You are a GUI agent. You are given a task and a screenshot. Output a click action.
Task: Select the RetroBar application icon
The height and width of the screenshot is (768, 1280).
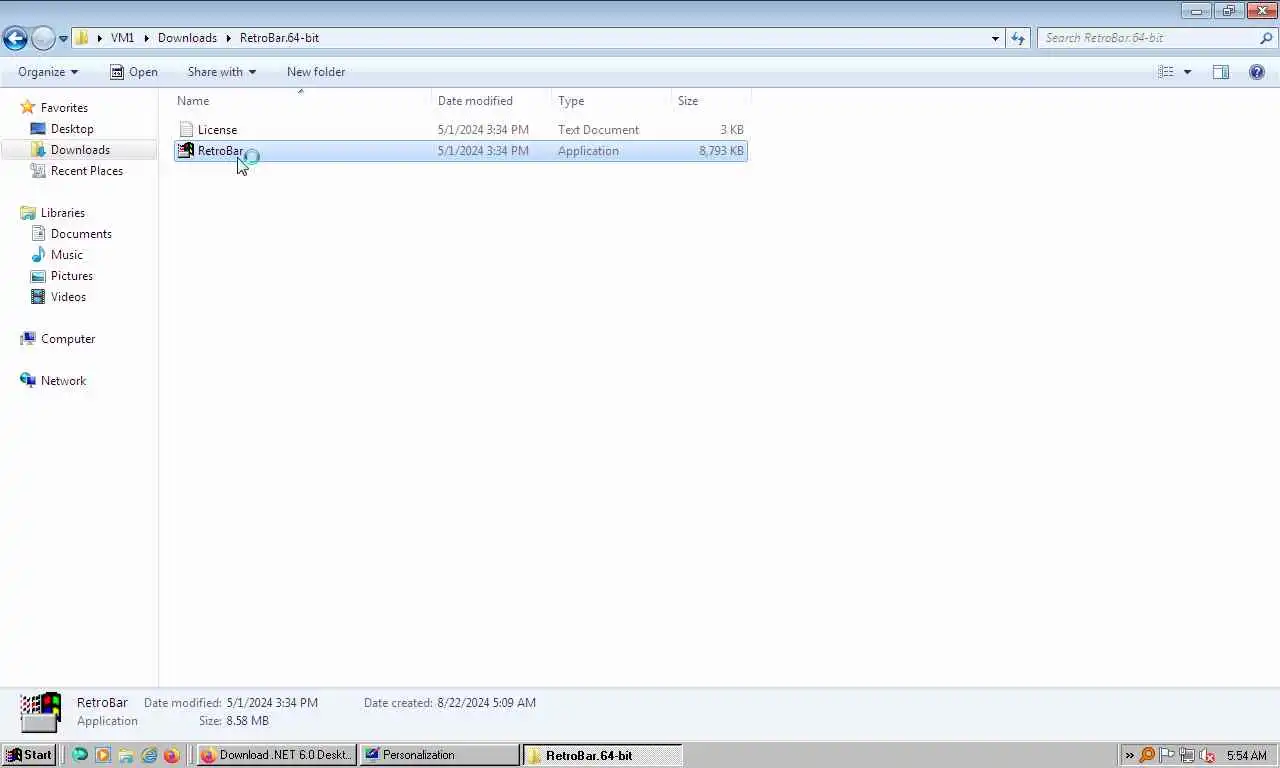(x=185, y=151)
